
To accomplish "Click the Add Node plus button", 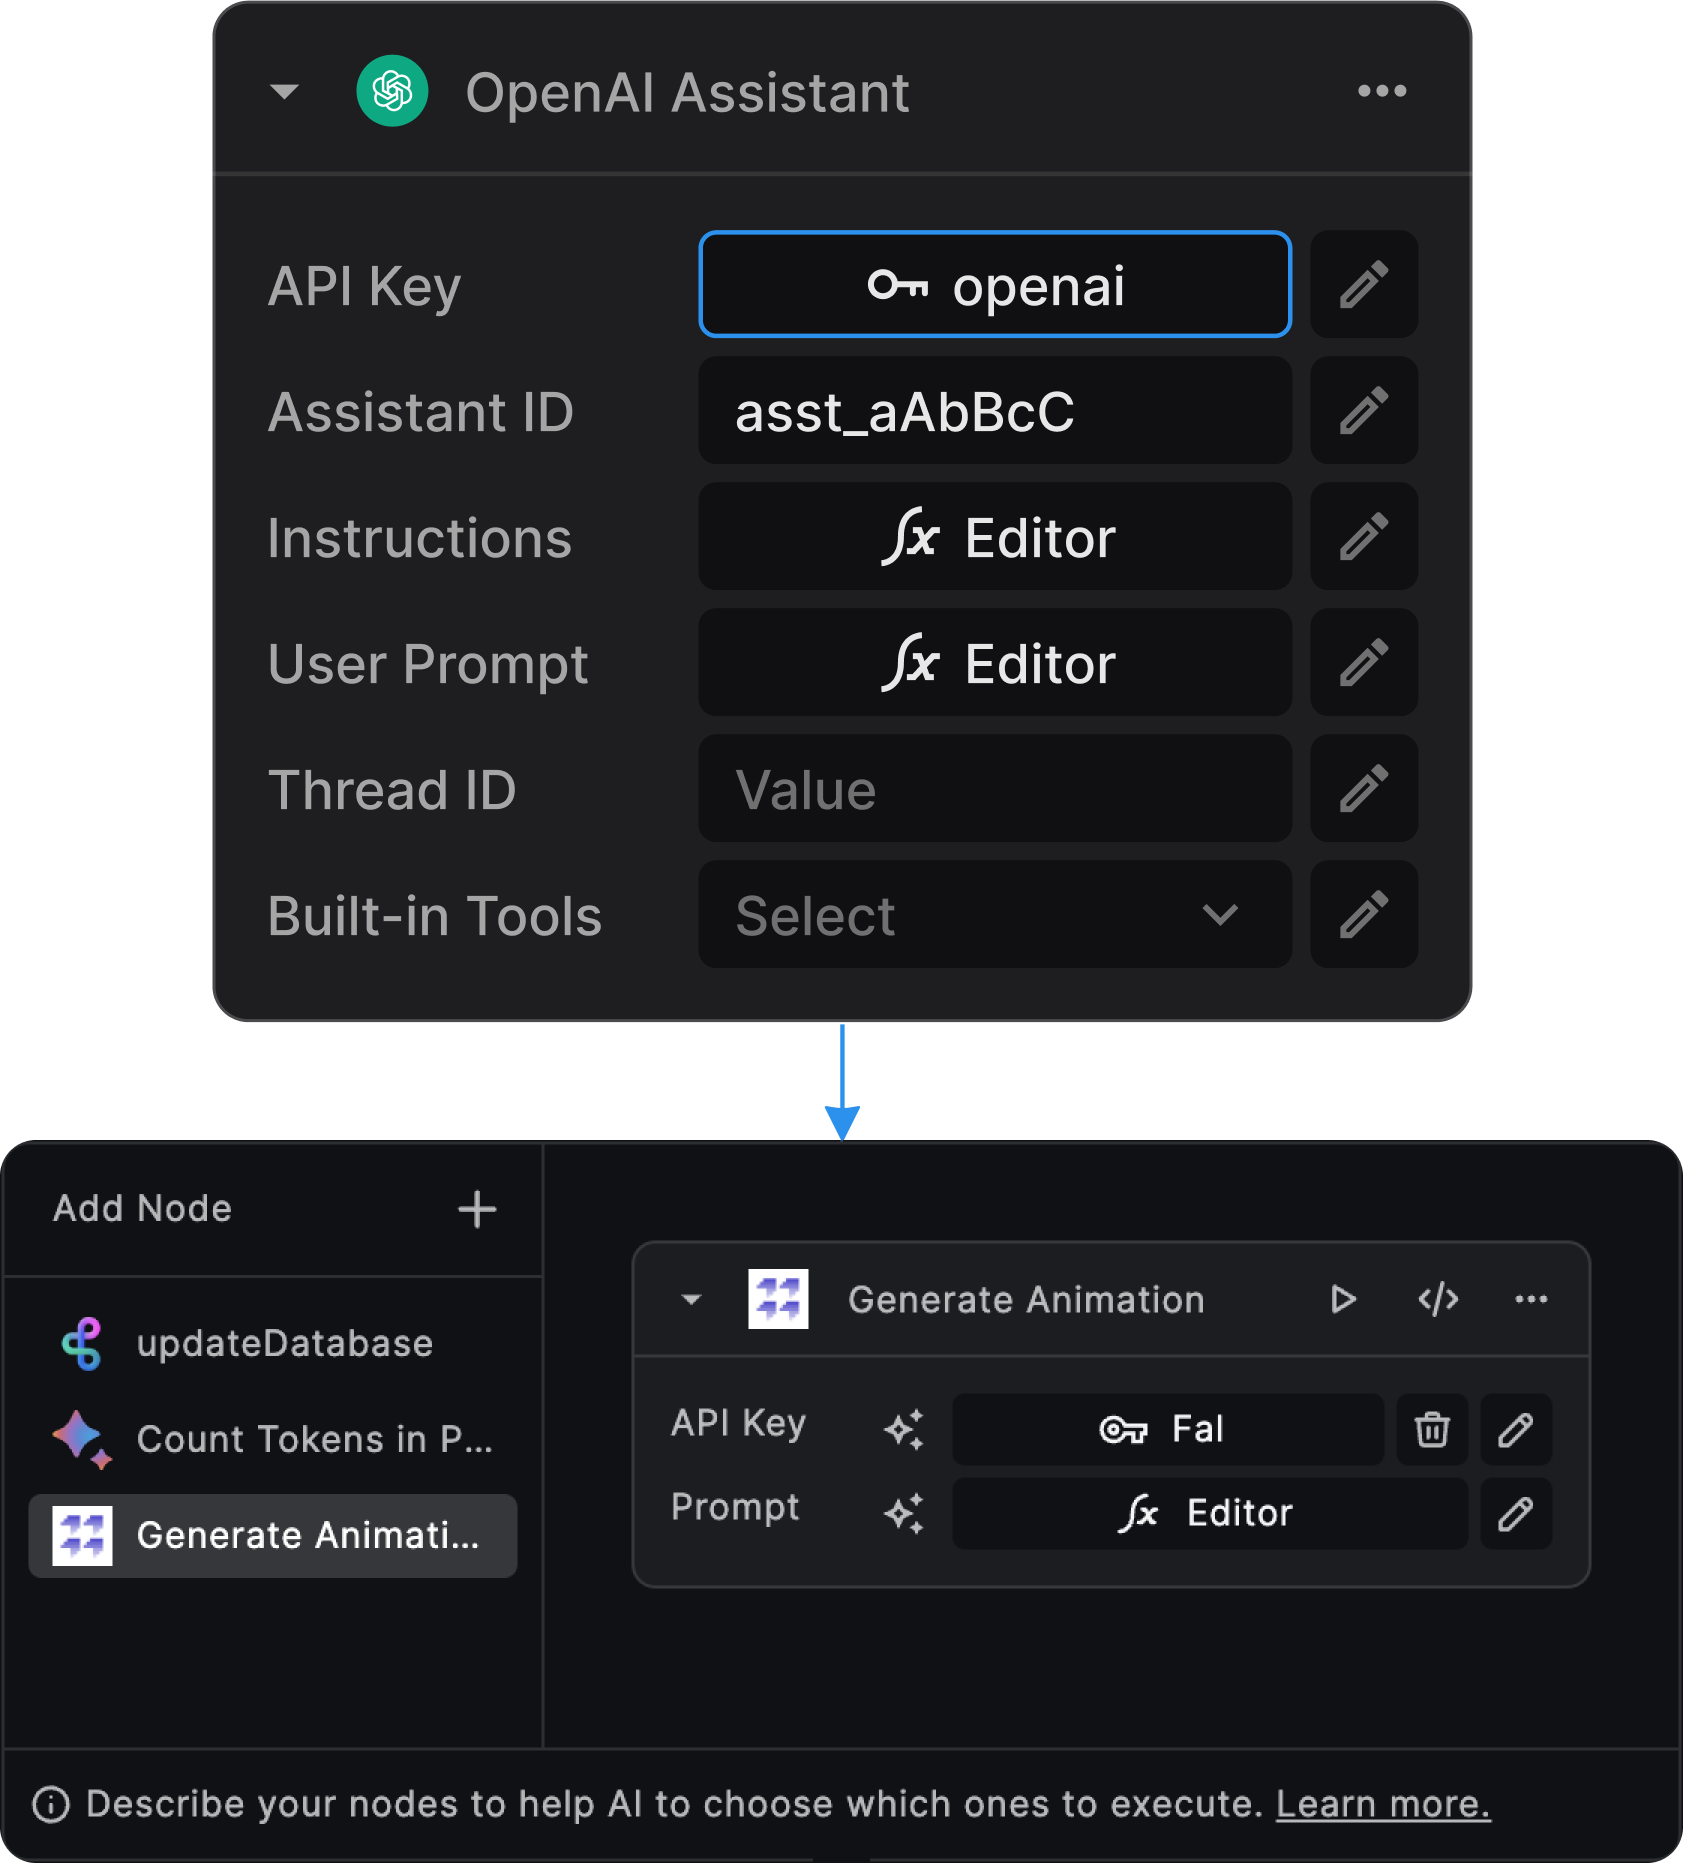I will pyautogui.click(x=476, y=1209).
